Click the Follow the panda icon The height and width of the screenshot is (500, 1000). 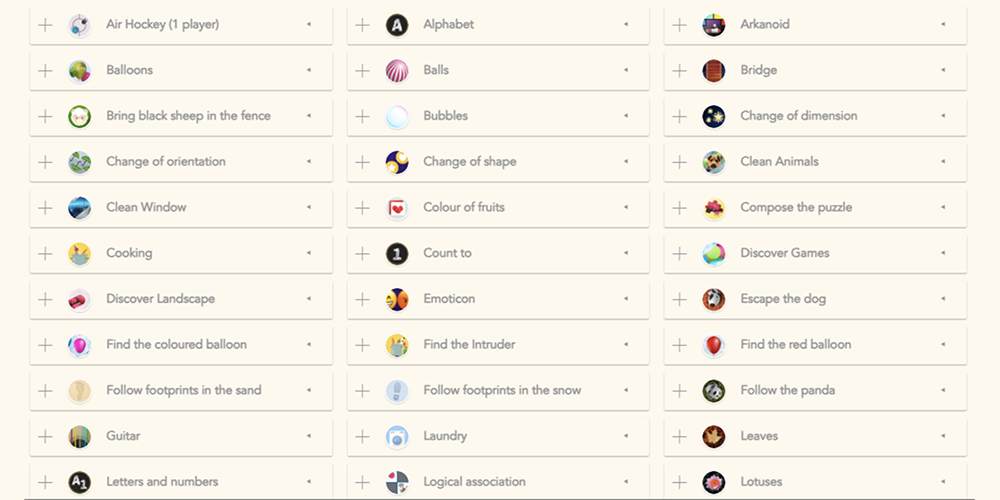point(714,391)
